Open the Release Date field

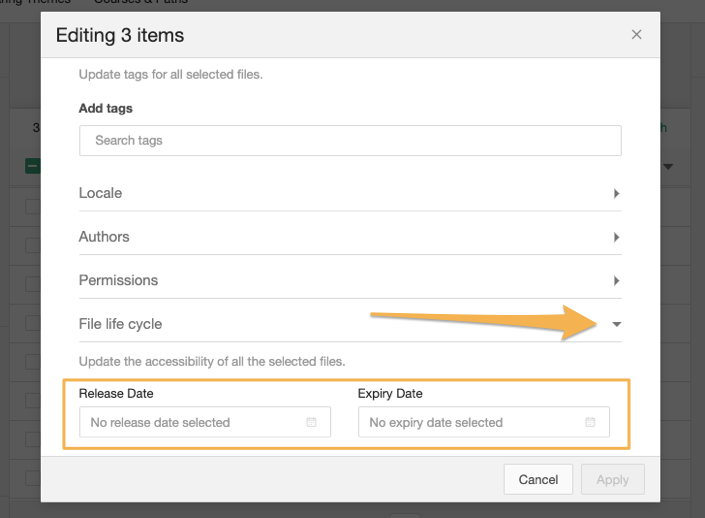click(x=205, y=422)
